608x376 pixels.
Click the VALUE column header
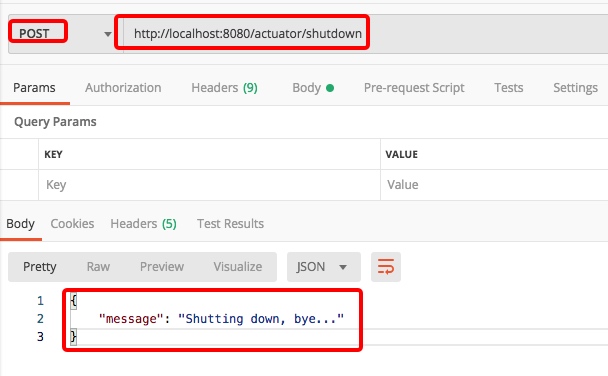(x=402, y=154)
